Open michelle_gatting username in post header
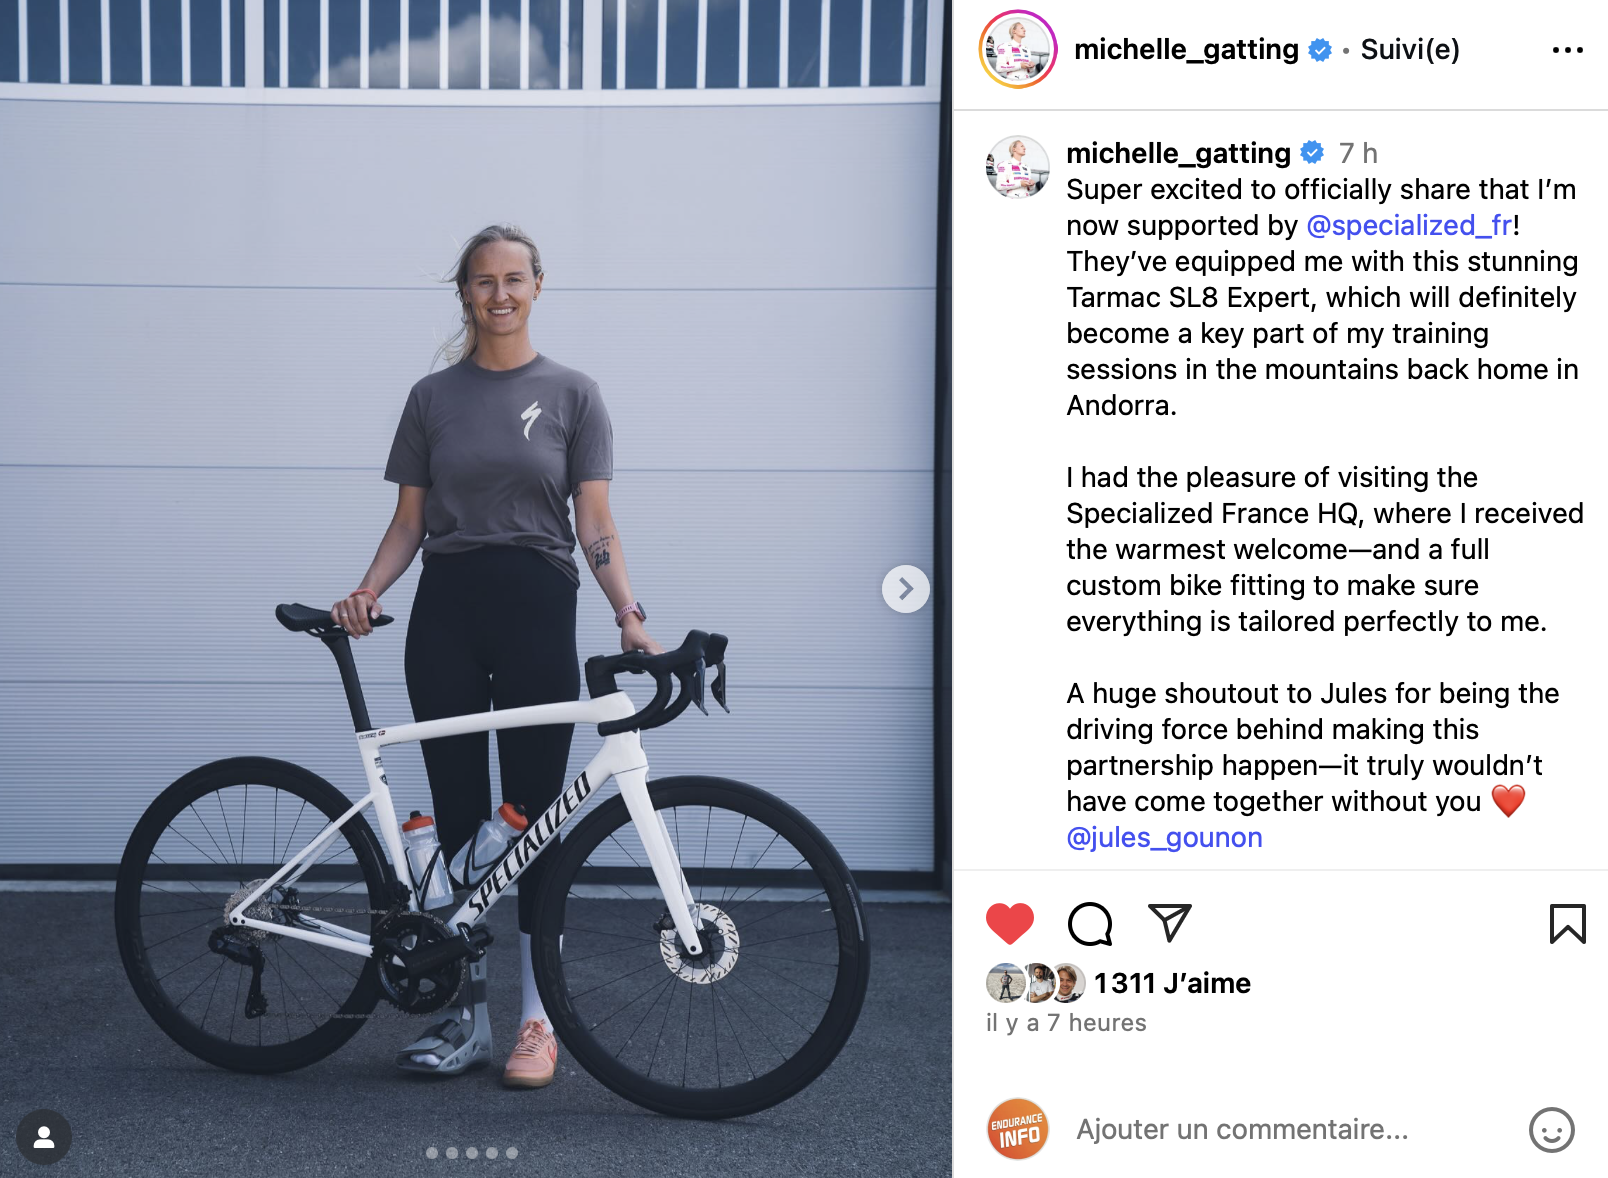This screenshot has width=1608, height=1178. [x=1186, y=49]
